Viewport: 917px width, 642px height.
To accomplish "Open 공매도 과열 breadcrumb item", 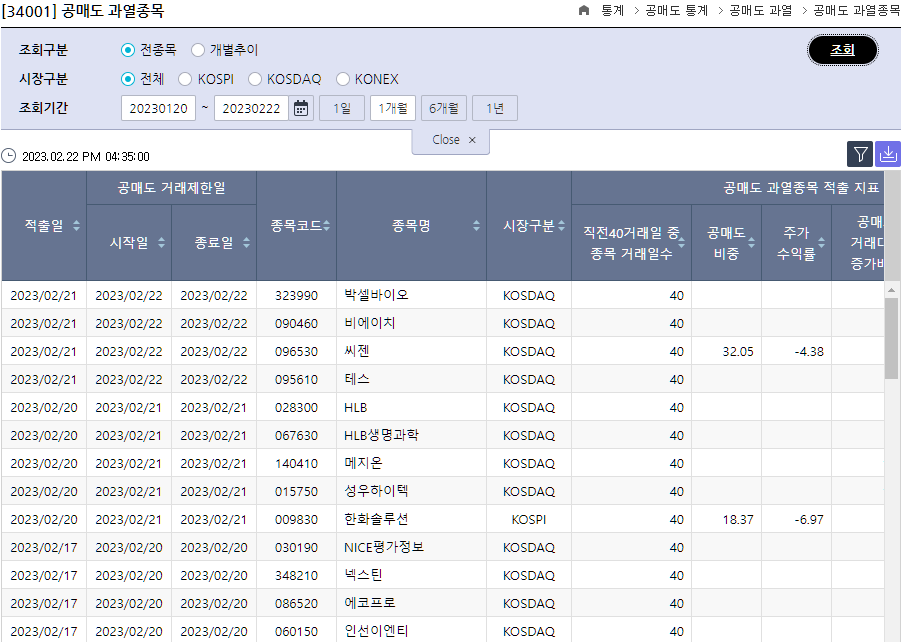I will click(760, 10).
